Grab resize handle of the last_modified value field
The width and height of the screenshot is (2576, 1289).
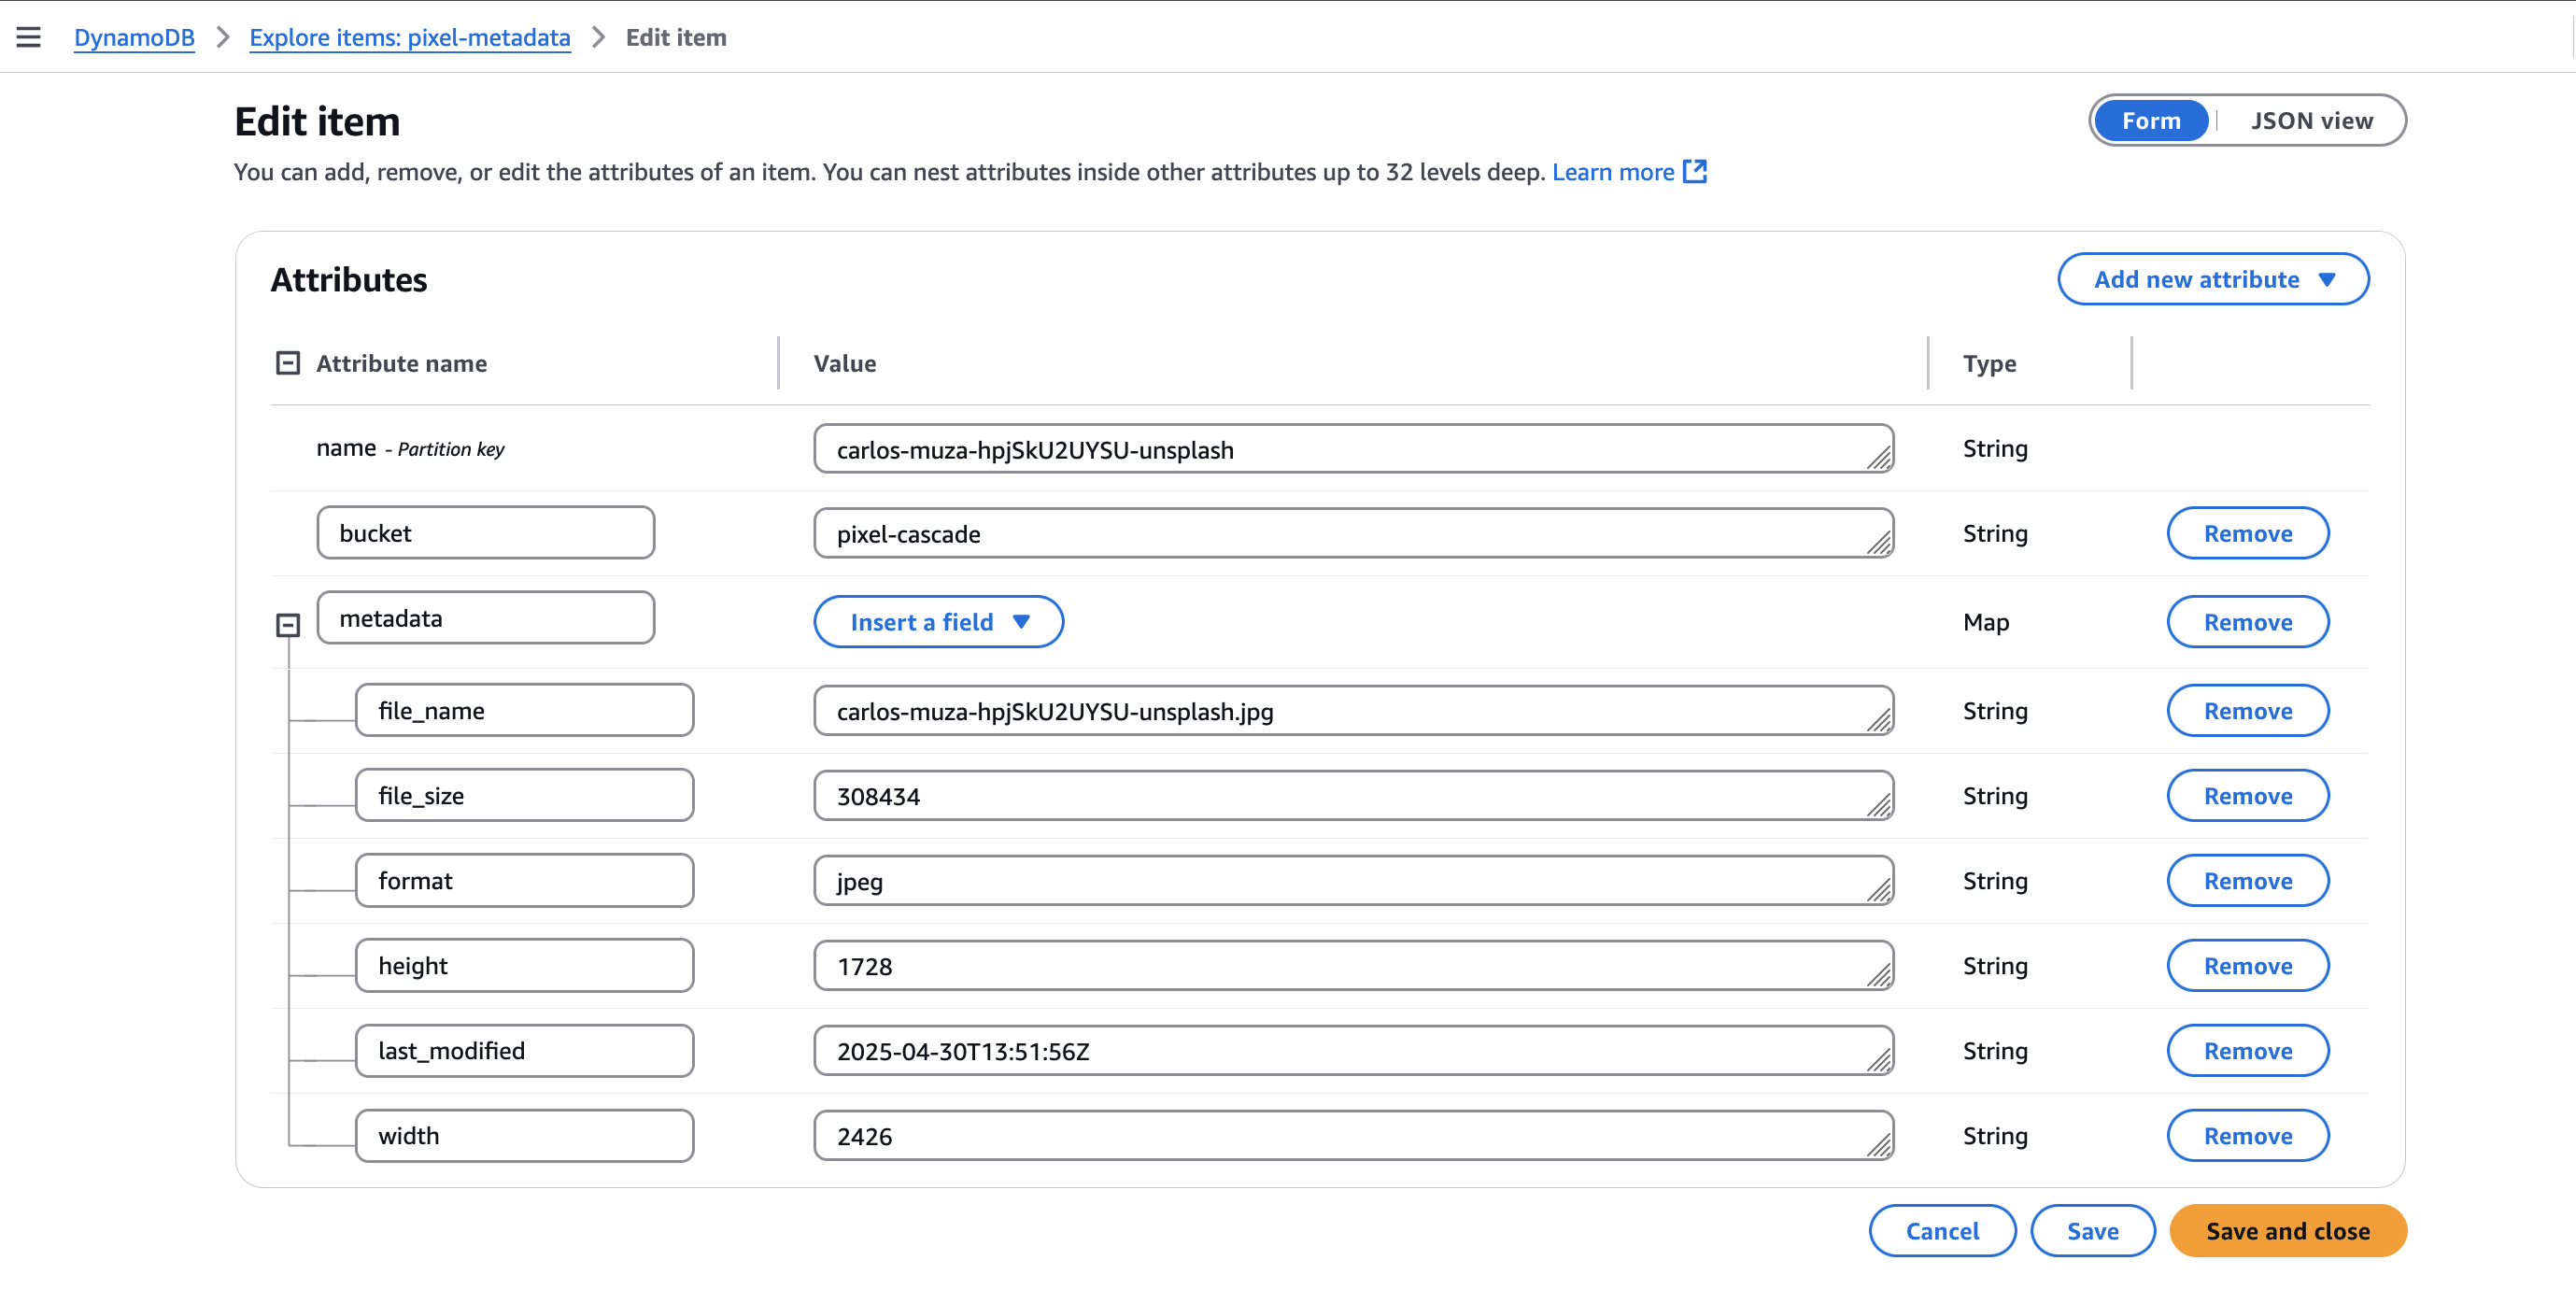(1879, 1061)
